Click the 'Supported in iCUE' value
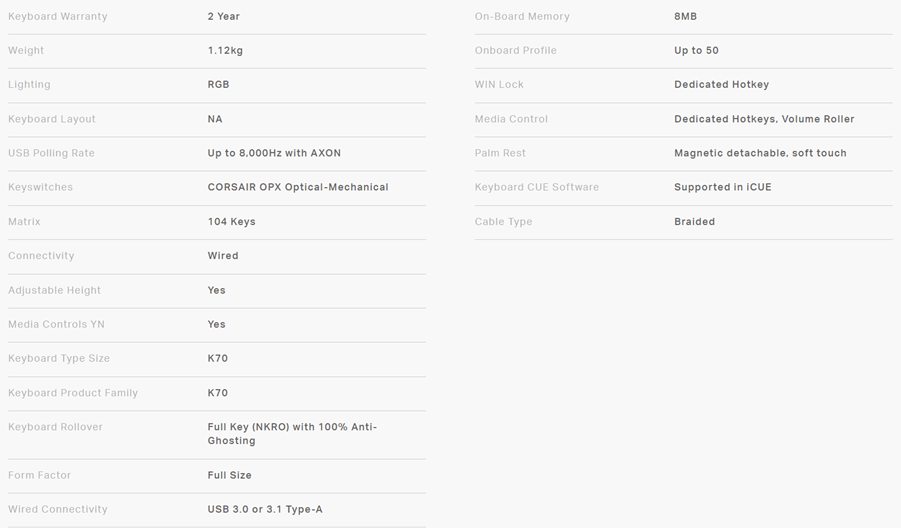Screen dimensions: 901x528 723,187
